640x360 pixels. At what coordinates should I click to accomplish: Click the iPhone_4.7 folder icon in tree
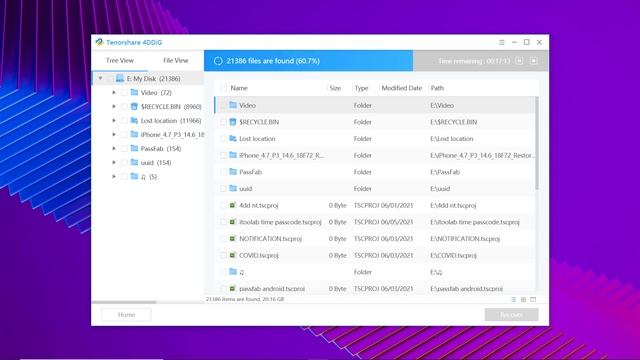(134, 134)
